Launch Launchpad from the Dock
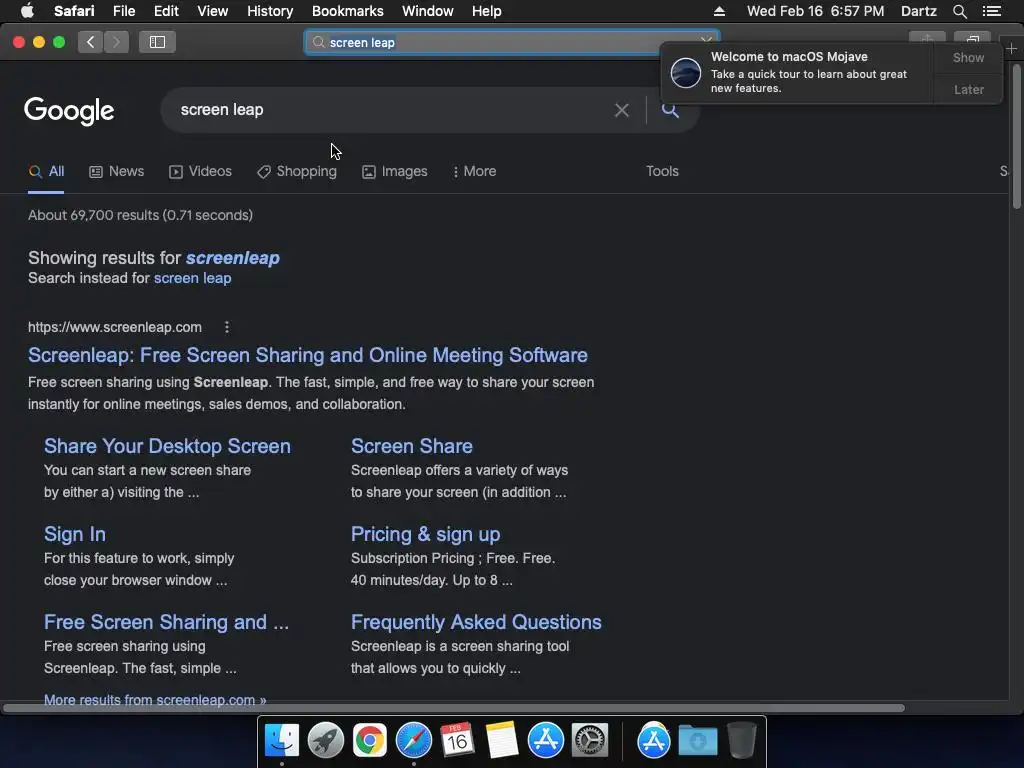 click(326, 741)
